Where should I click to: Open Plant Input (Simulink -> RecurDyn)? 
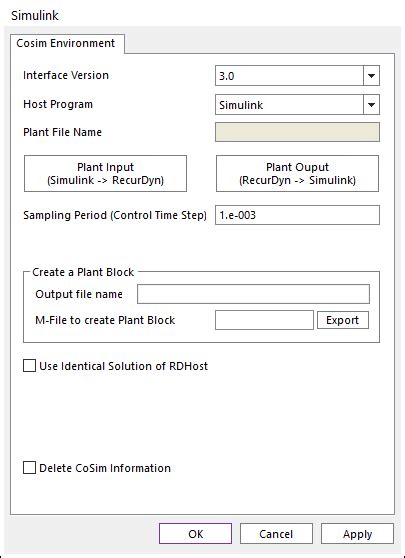click(x=105, y=174)
